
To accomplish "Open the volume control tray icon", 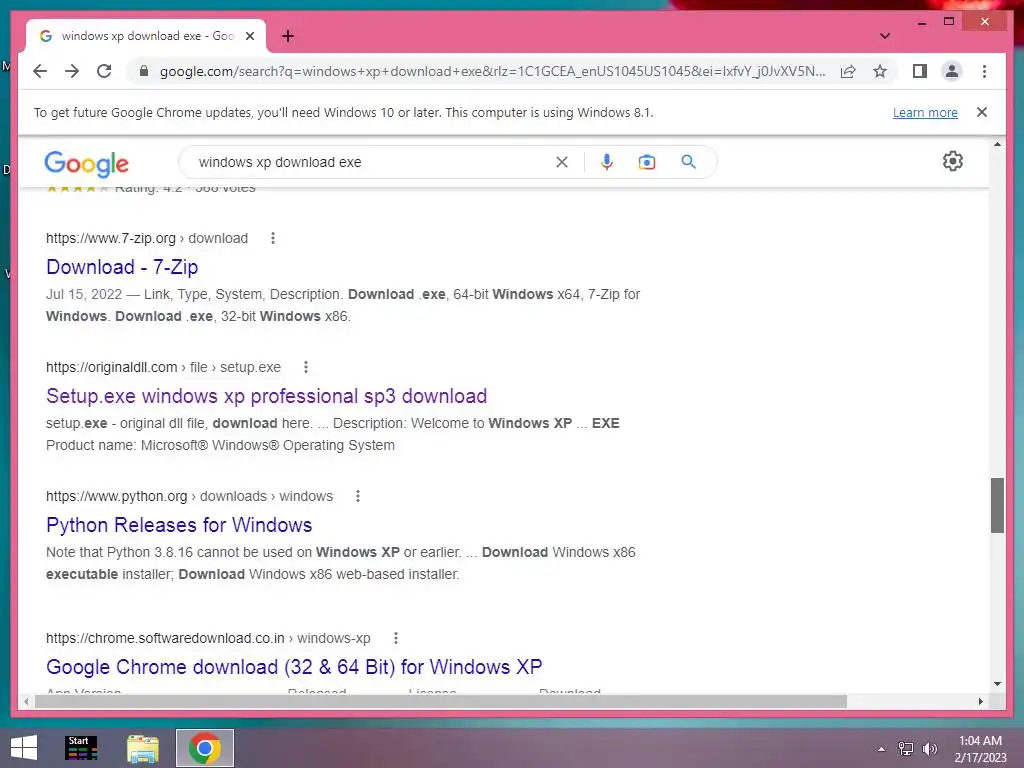I will click(x=929, y=749).
